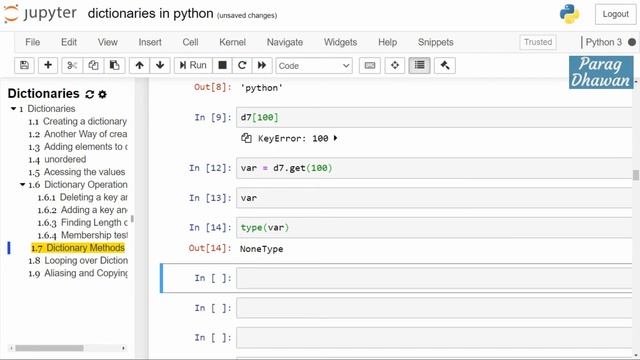Paste cells below icon

[x=115, y=65]
